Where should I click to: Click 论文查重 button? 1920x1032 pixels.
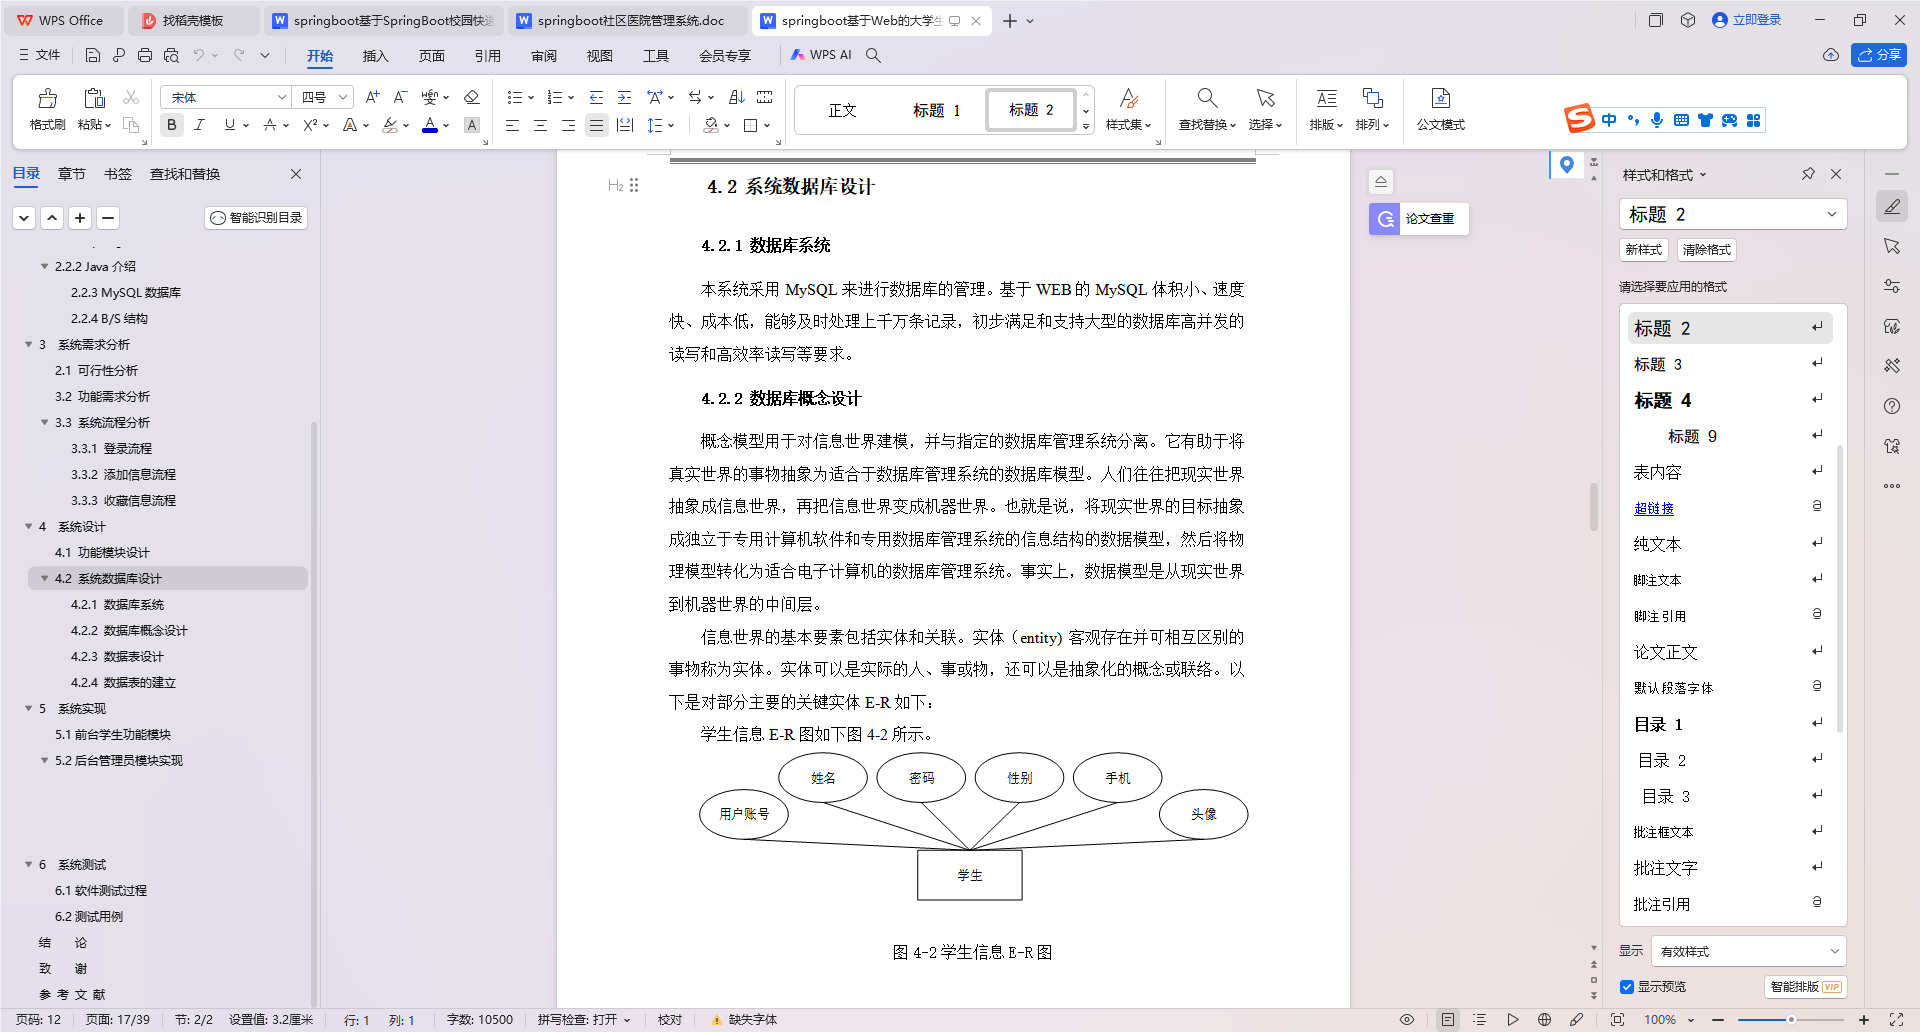(1418, 218)
